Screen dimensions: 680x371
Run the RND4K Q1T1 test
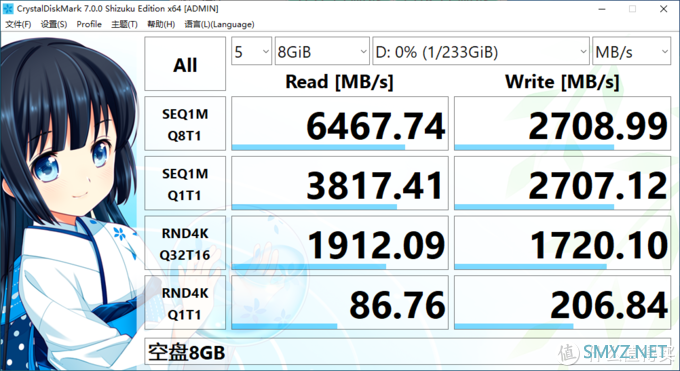185,302
